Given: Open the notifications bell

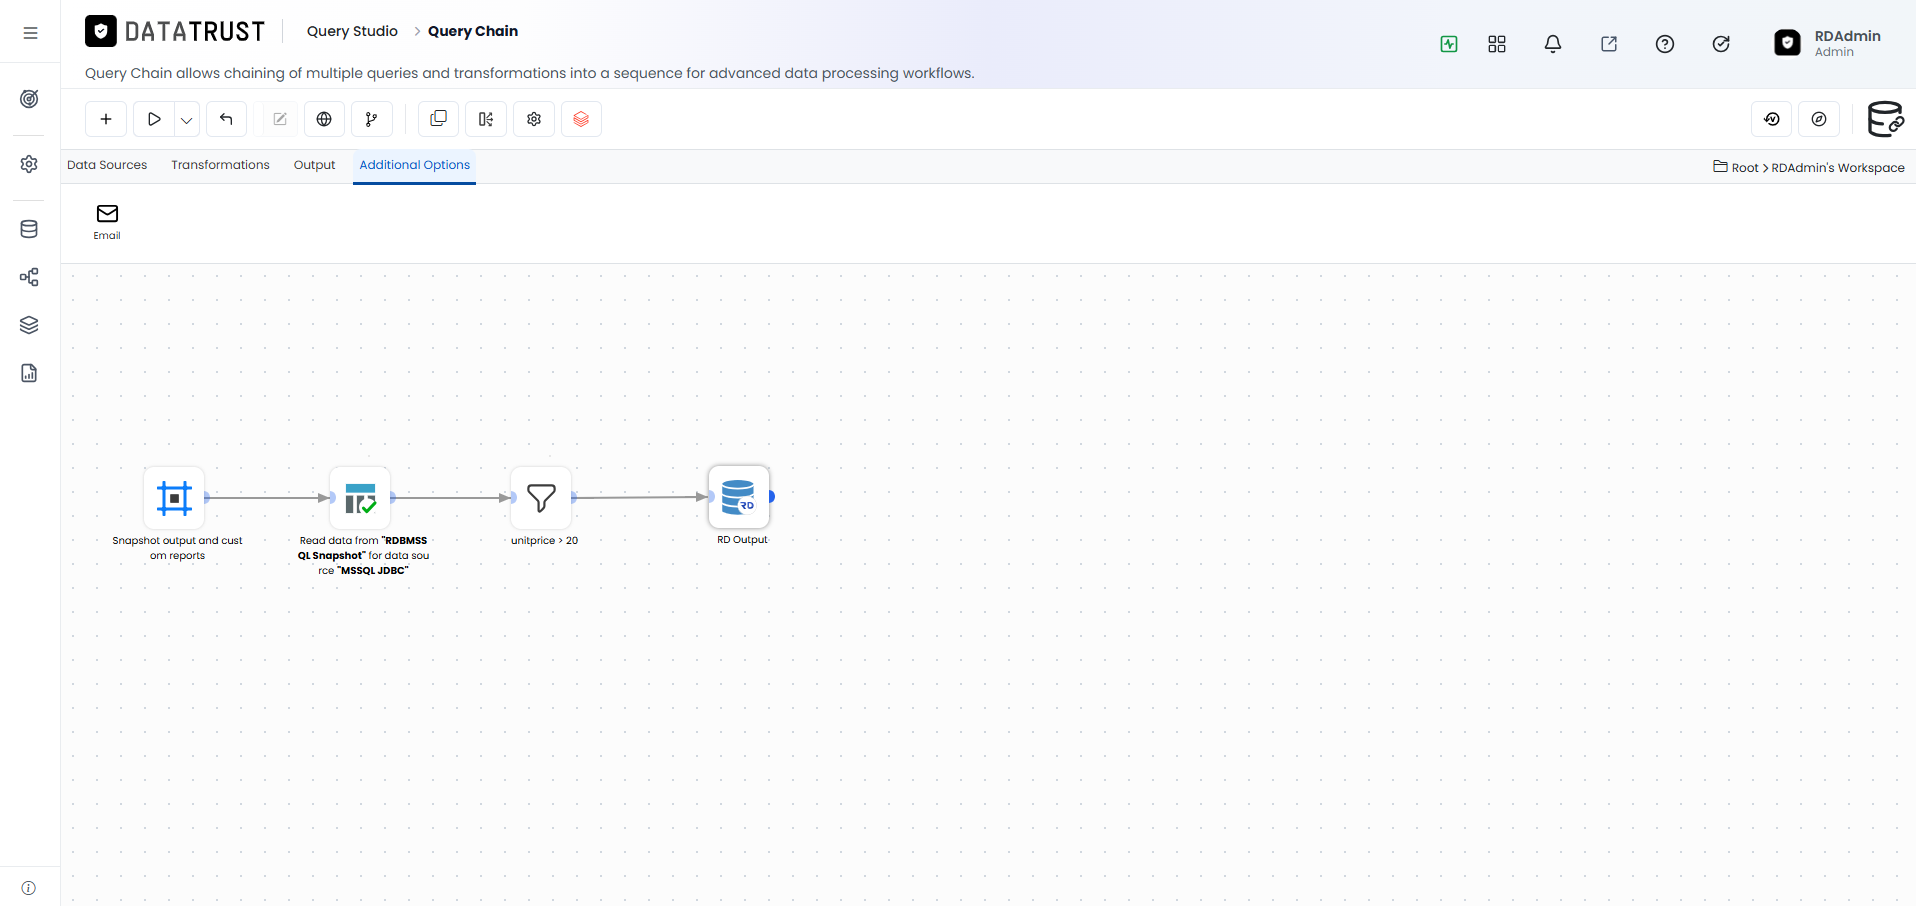Looking at the screenshot, I should [x=1553, y=44].
